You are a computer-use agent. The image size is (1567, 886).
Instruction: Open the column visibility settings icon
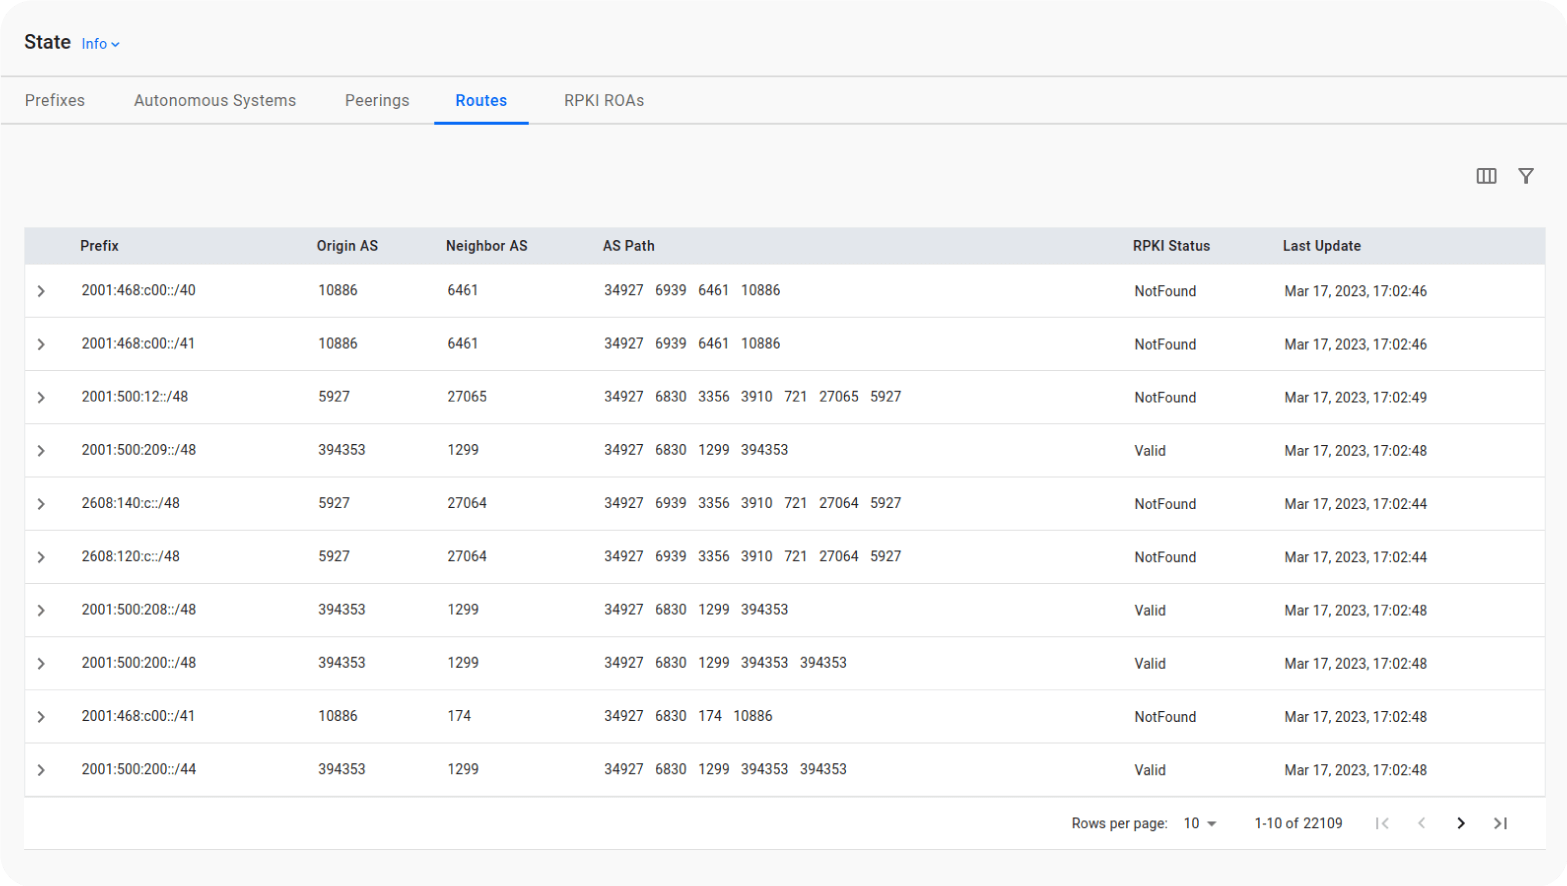(x=1486, y=176)
